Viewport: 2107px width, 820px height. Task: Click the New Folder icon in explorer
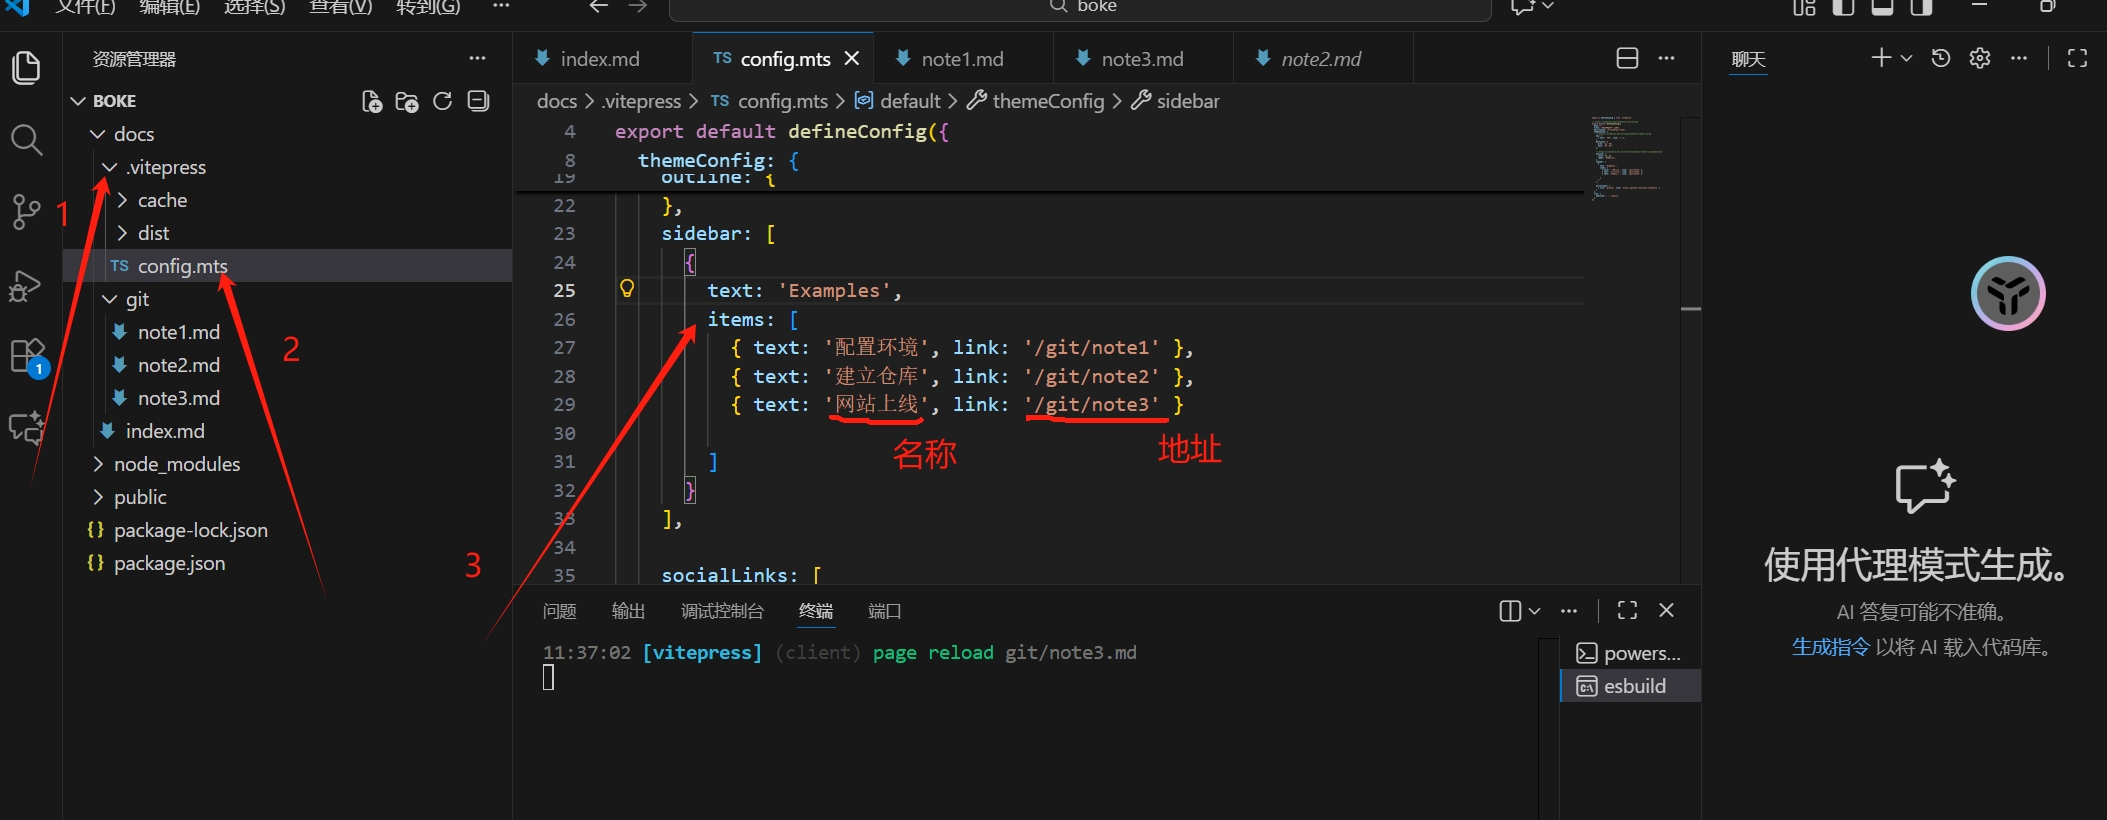(x=407, y=101)
